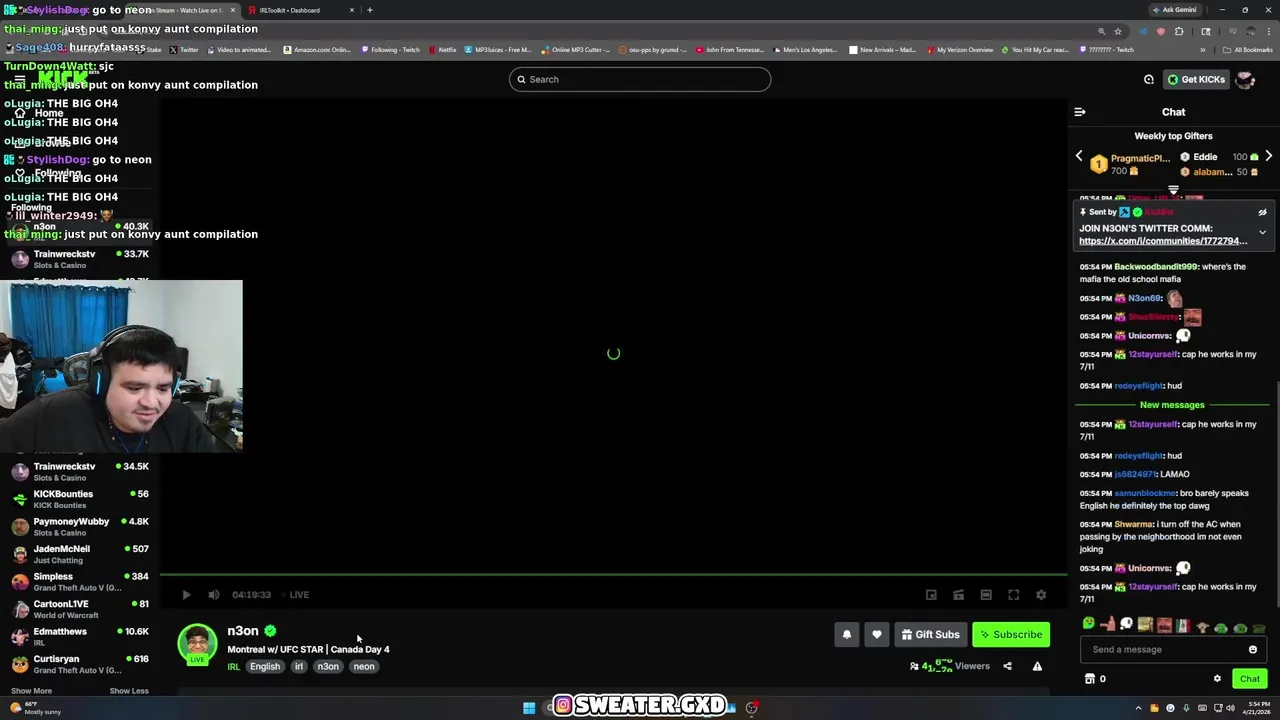1280x720 pixels.
Task: Click the green Chat send button
Action: click(1250, 679)
